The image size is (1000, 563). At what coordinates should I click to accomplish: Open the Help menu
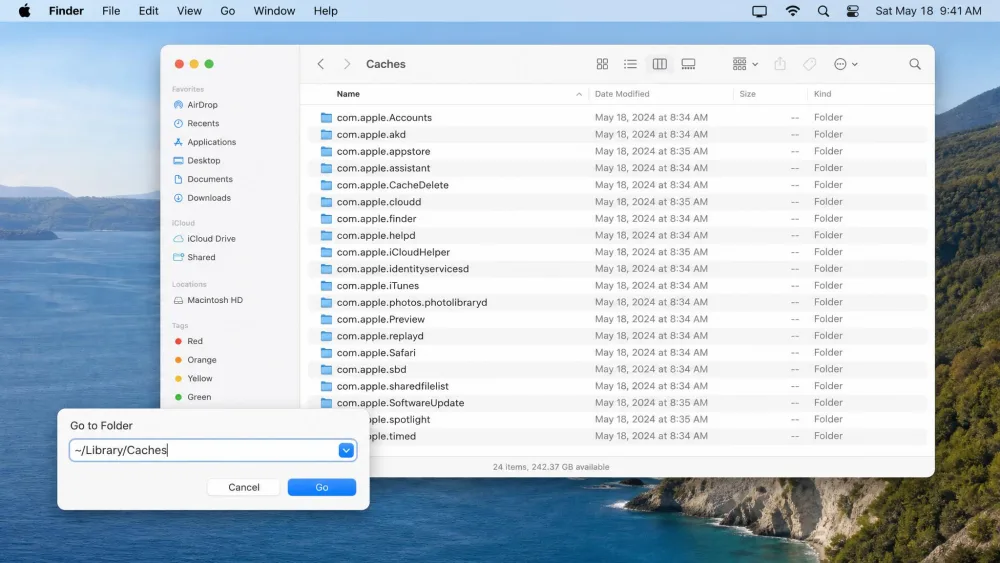325,11
